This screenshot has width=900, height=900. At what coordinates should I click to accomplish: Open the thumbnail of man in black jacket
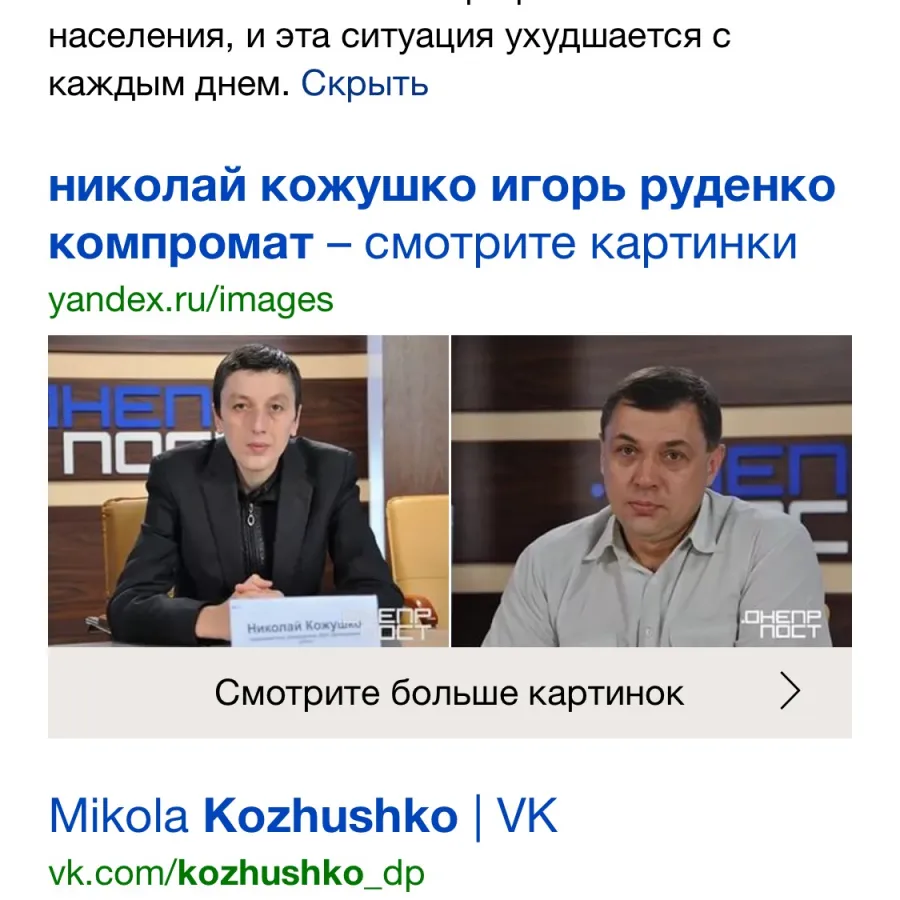coord(249,491)
